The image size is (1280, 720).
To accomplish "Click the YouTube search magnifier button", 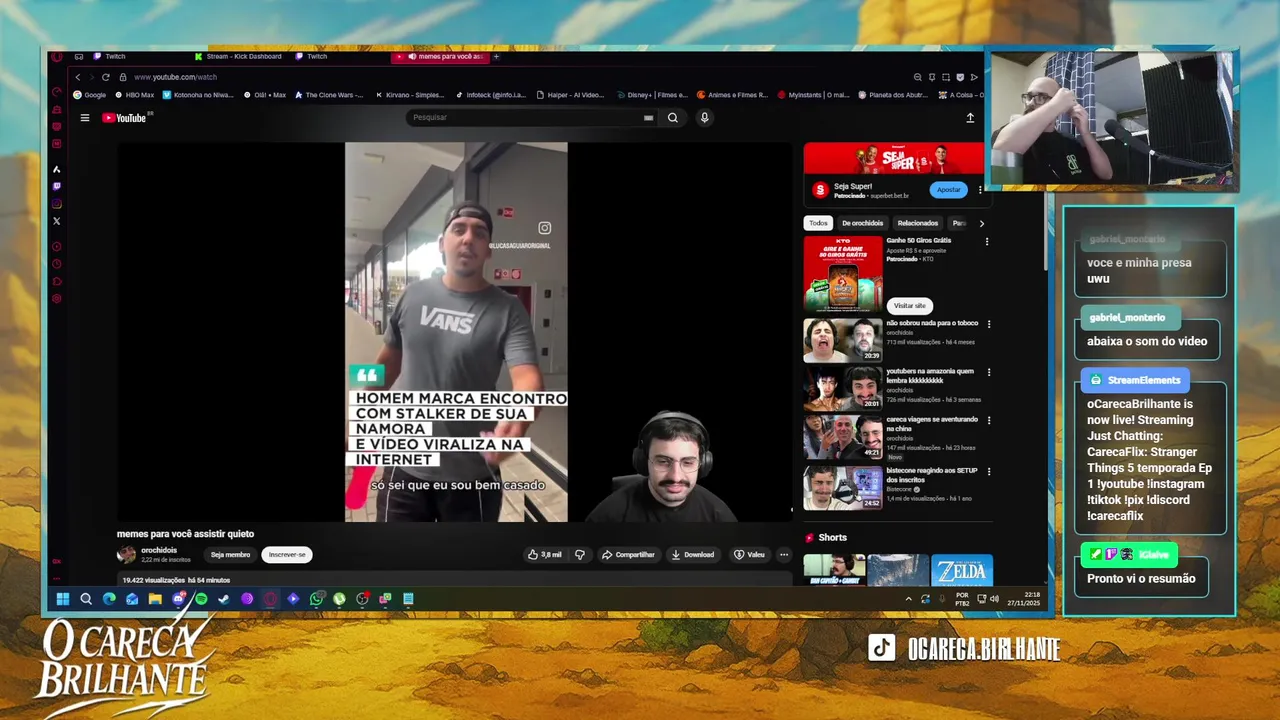I will tap(673, 118).
